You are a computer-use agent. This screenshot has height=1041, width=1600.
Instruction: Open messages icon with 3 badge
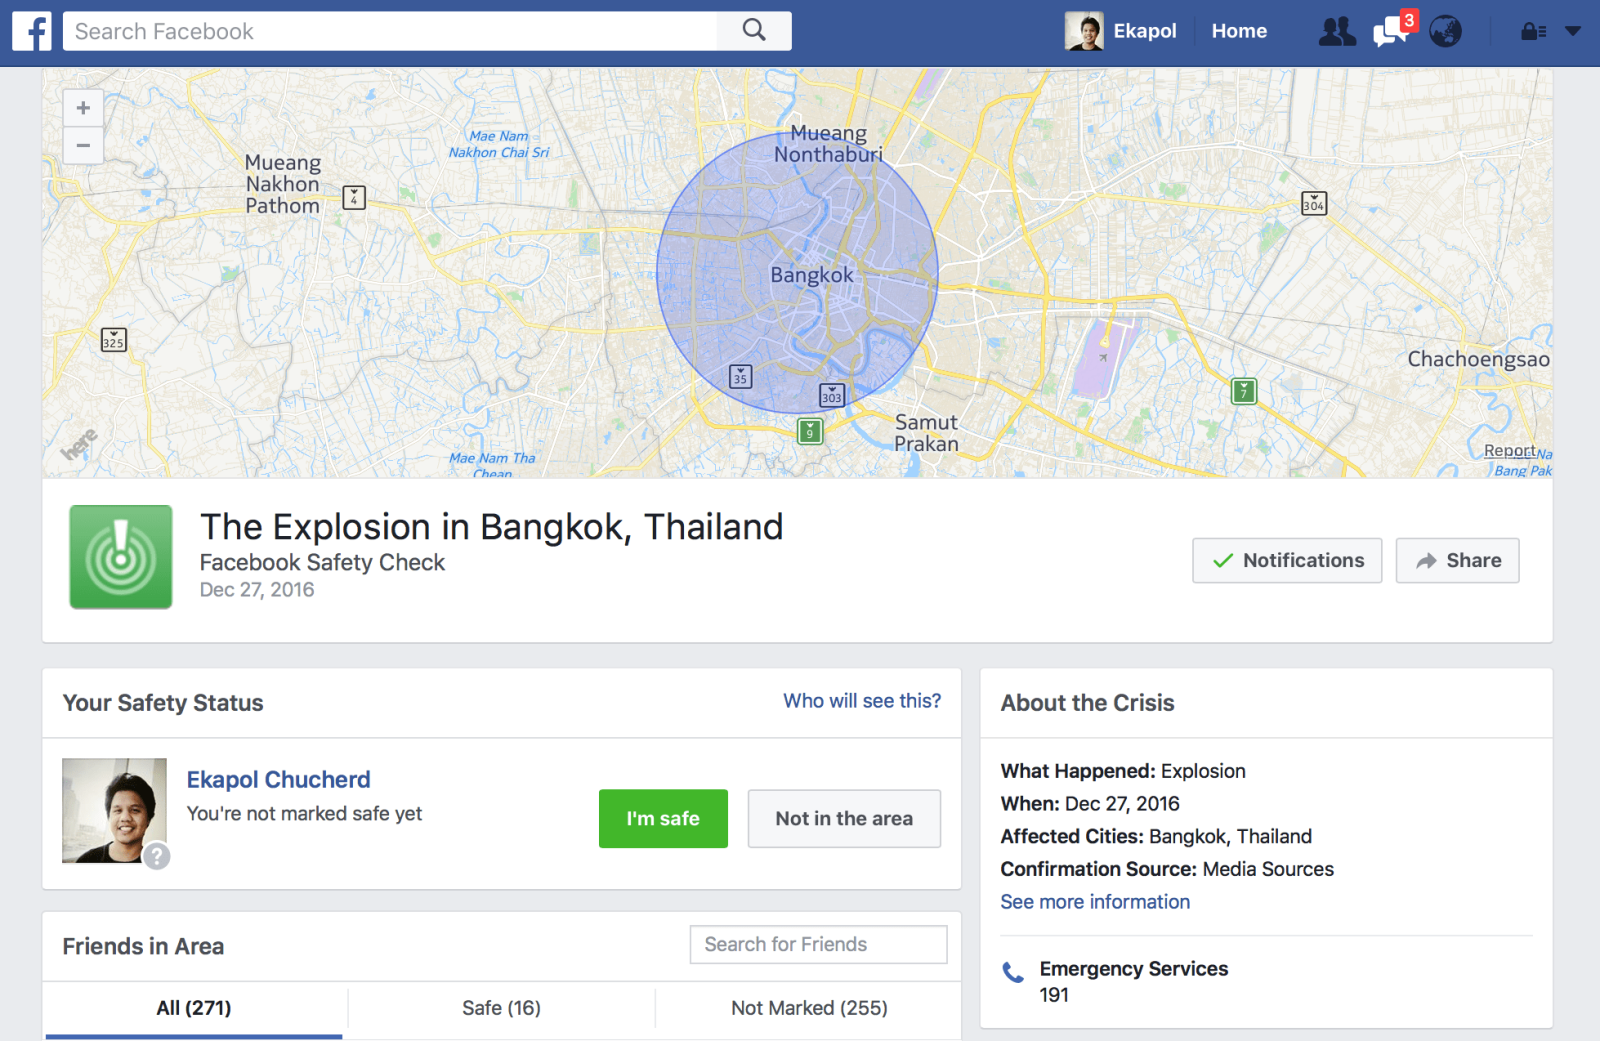click(1391, 32)
